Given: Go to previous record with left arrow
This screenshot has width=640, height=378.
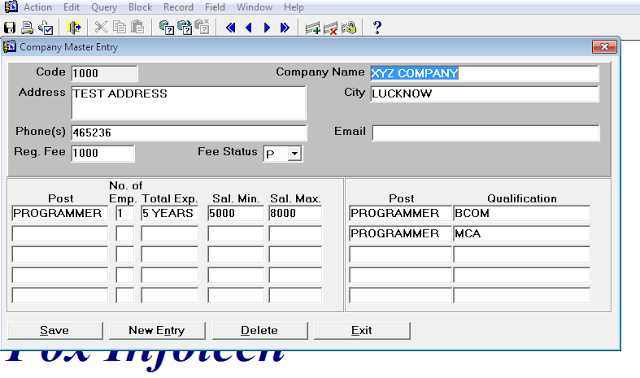Looking at the screenshot, I should pos(249,28).
